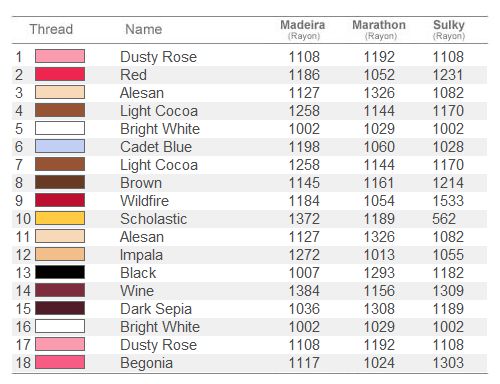Screen dimensions: 500x384
Task: Click the Dark Sepia thread name
Action: pyautogui.click(x=156, y=309)
